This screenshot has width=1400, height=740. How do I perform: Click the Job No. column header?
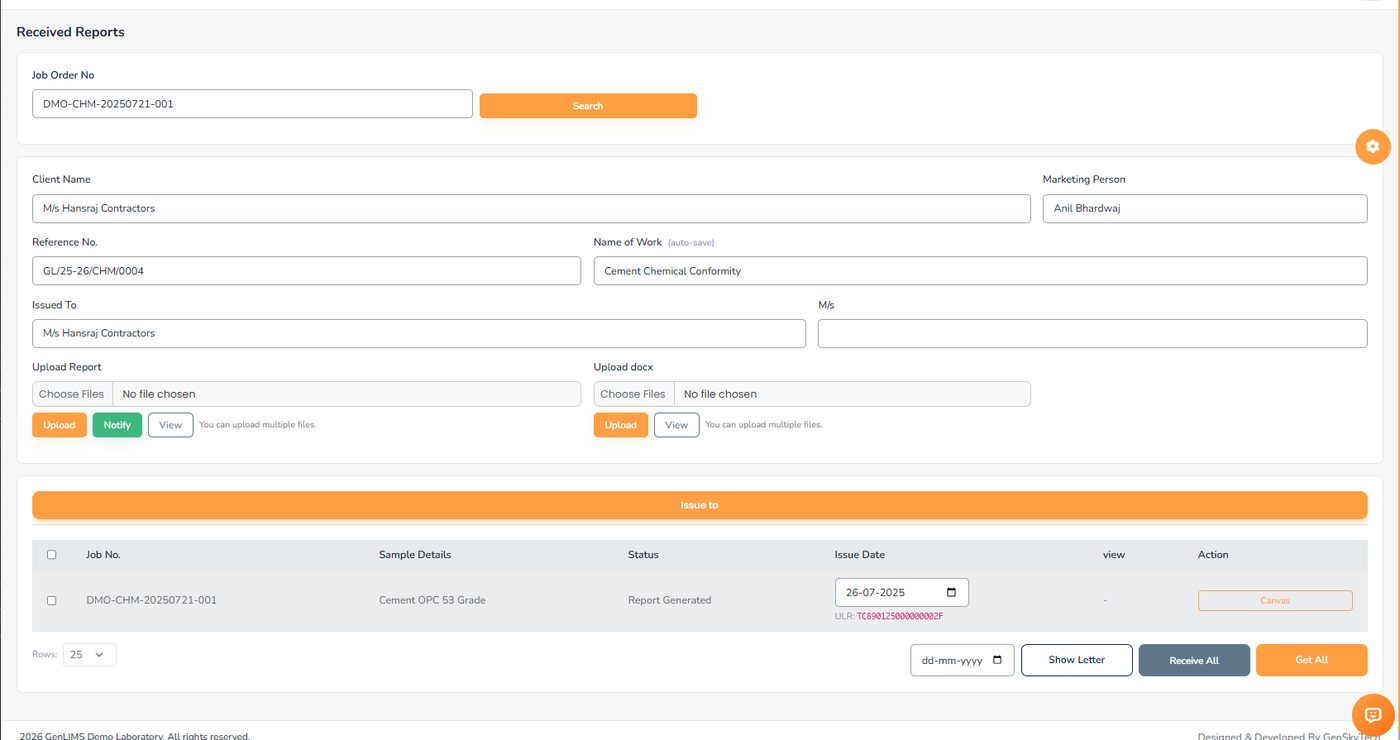[x=103, y=555]
